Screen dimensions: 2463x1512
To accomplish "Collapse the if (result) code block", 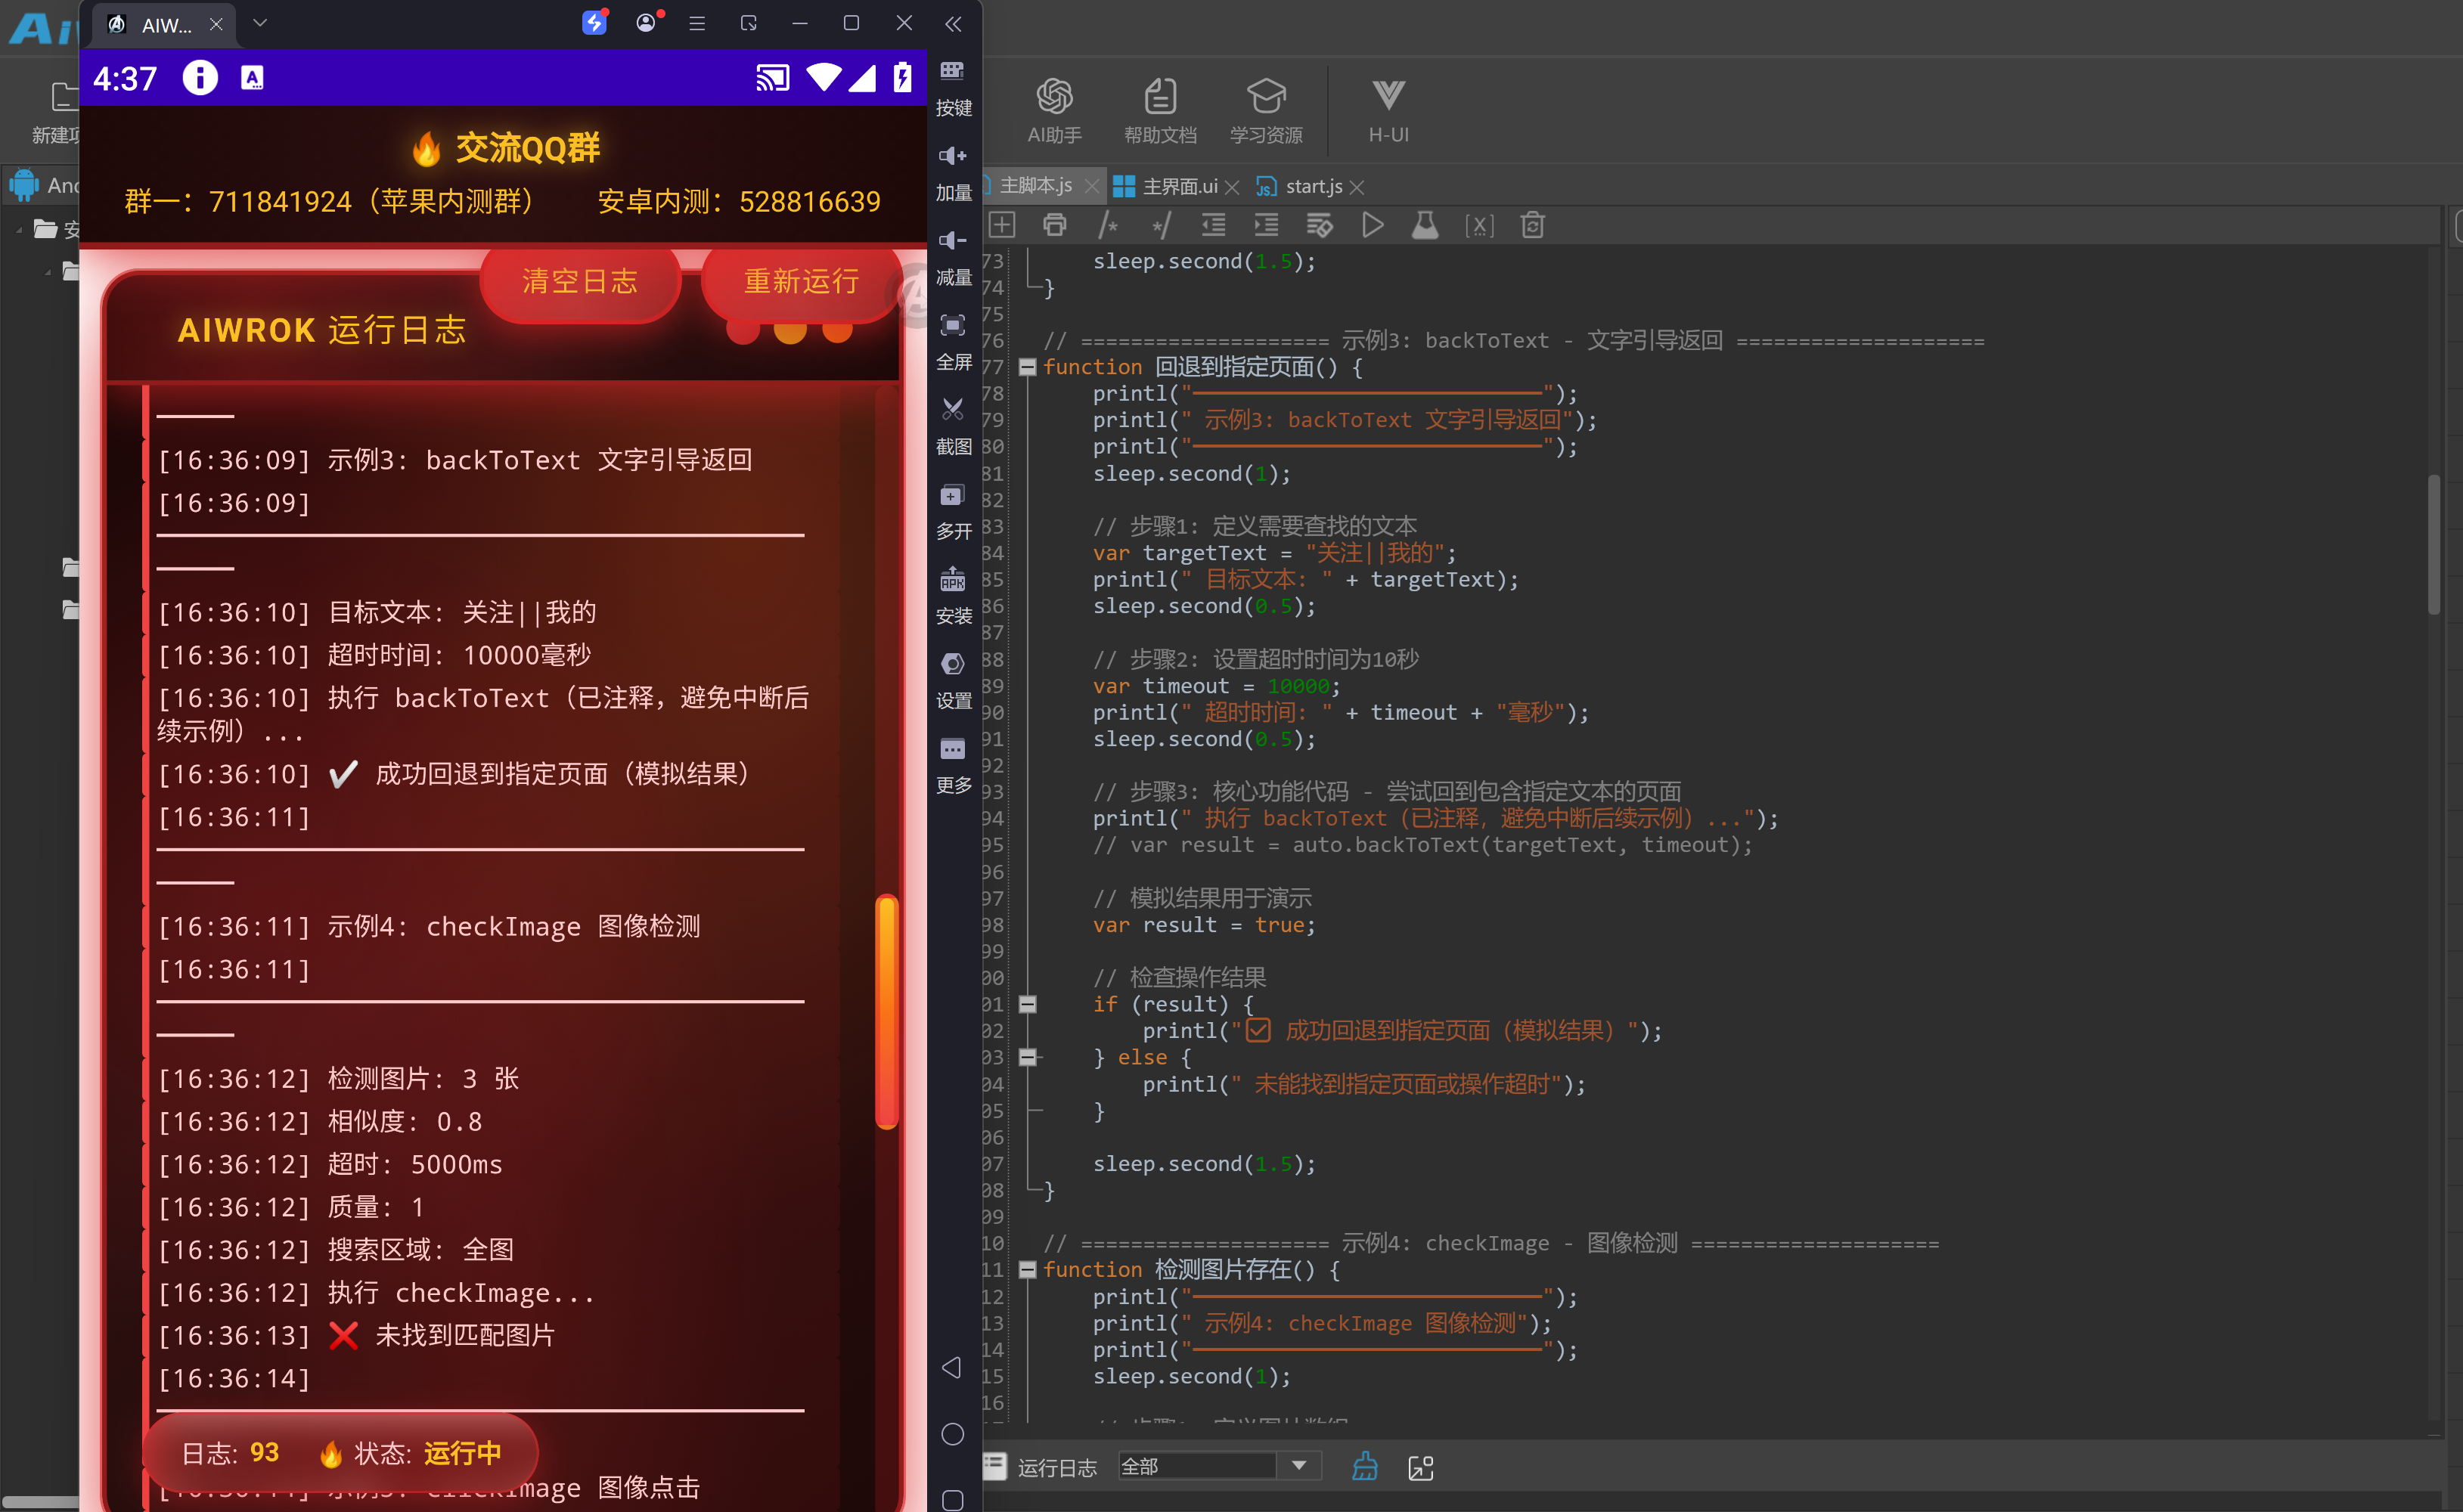I will 1027,1004.
